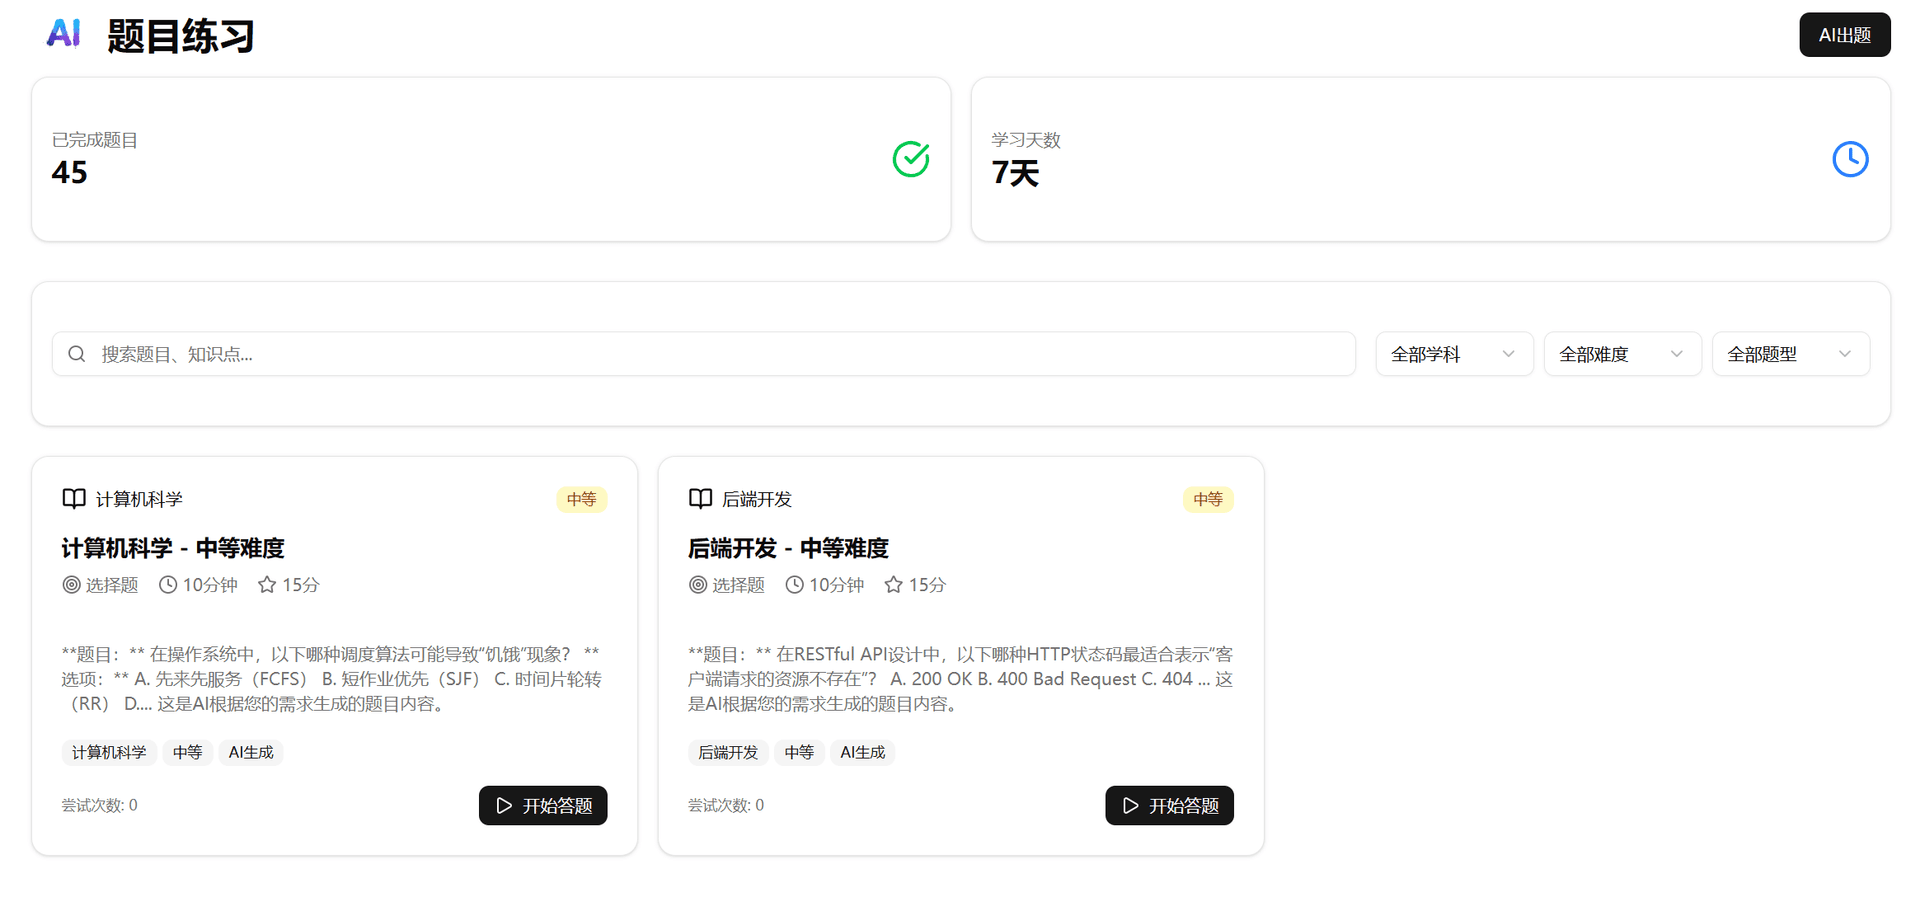1920x921 pixels.
Task: Click 中等 difficulty badge on 后端开发 card
Action: pyautogui.click(x=1207, y=499)
